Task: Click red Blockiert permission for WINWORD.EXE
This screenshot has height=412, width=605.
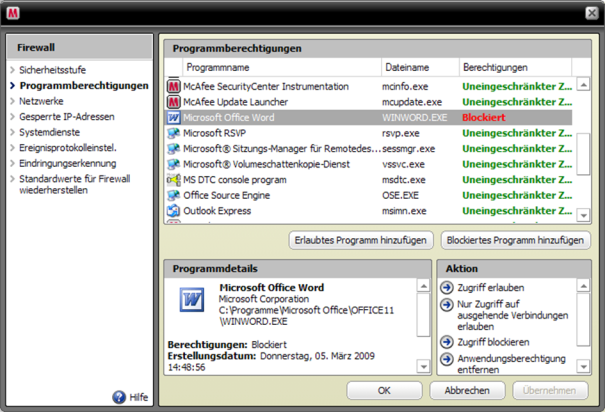Action: pos(484,117)
